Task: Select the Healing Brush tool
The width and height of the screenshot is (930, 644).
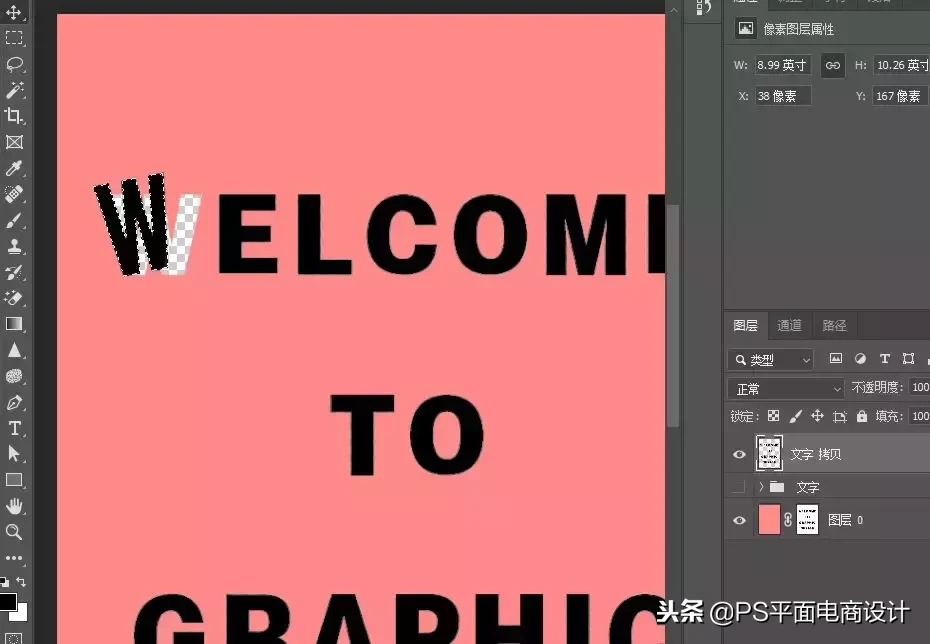Action: pos(14,194)
